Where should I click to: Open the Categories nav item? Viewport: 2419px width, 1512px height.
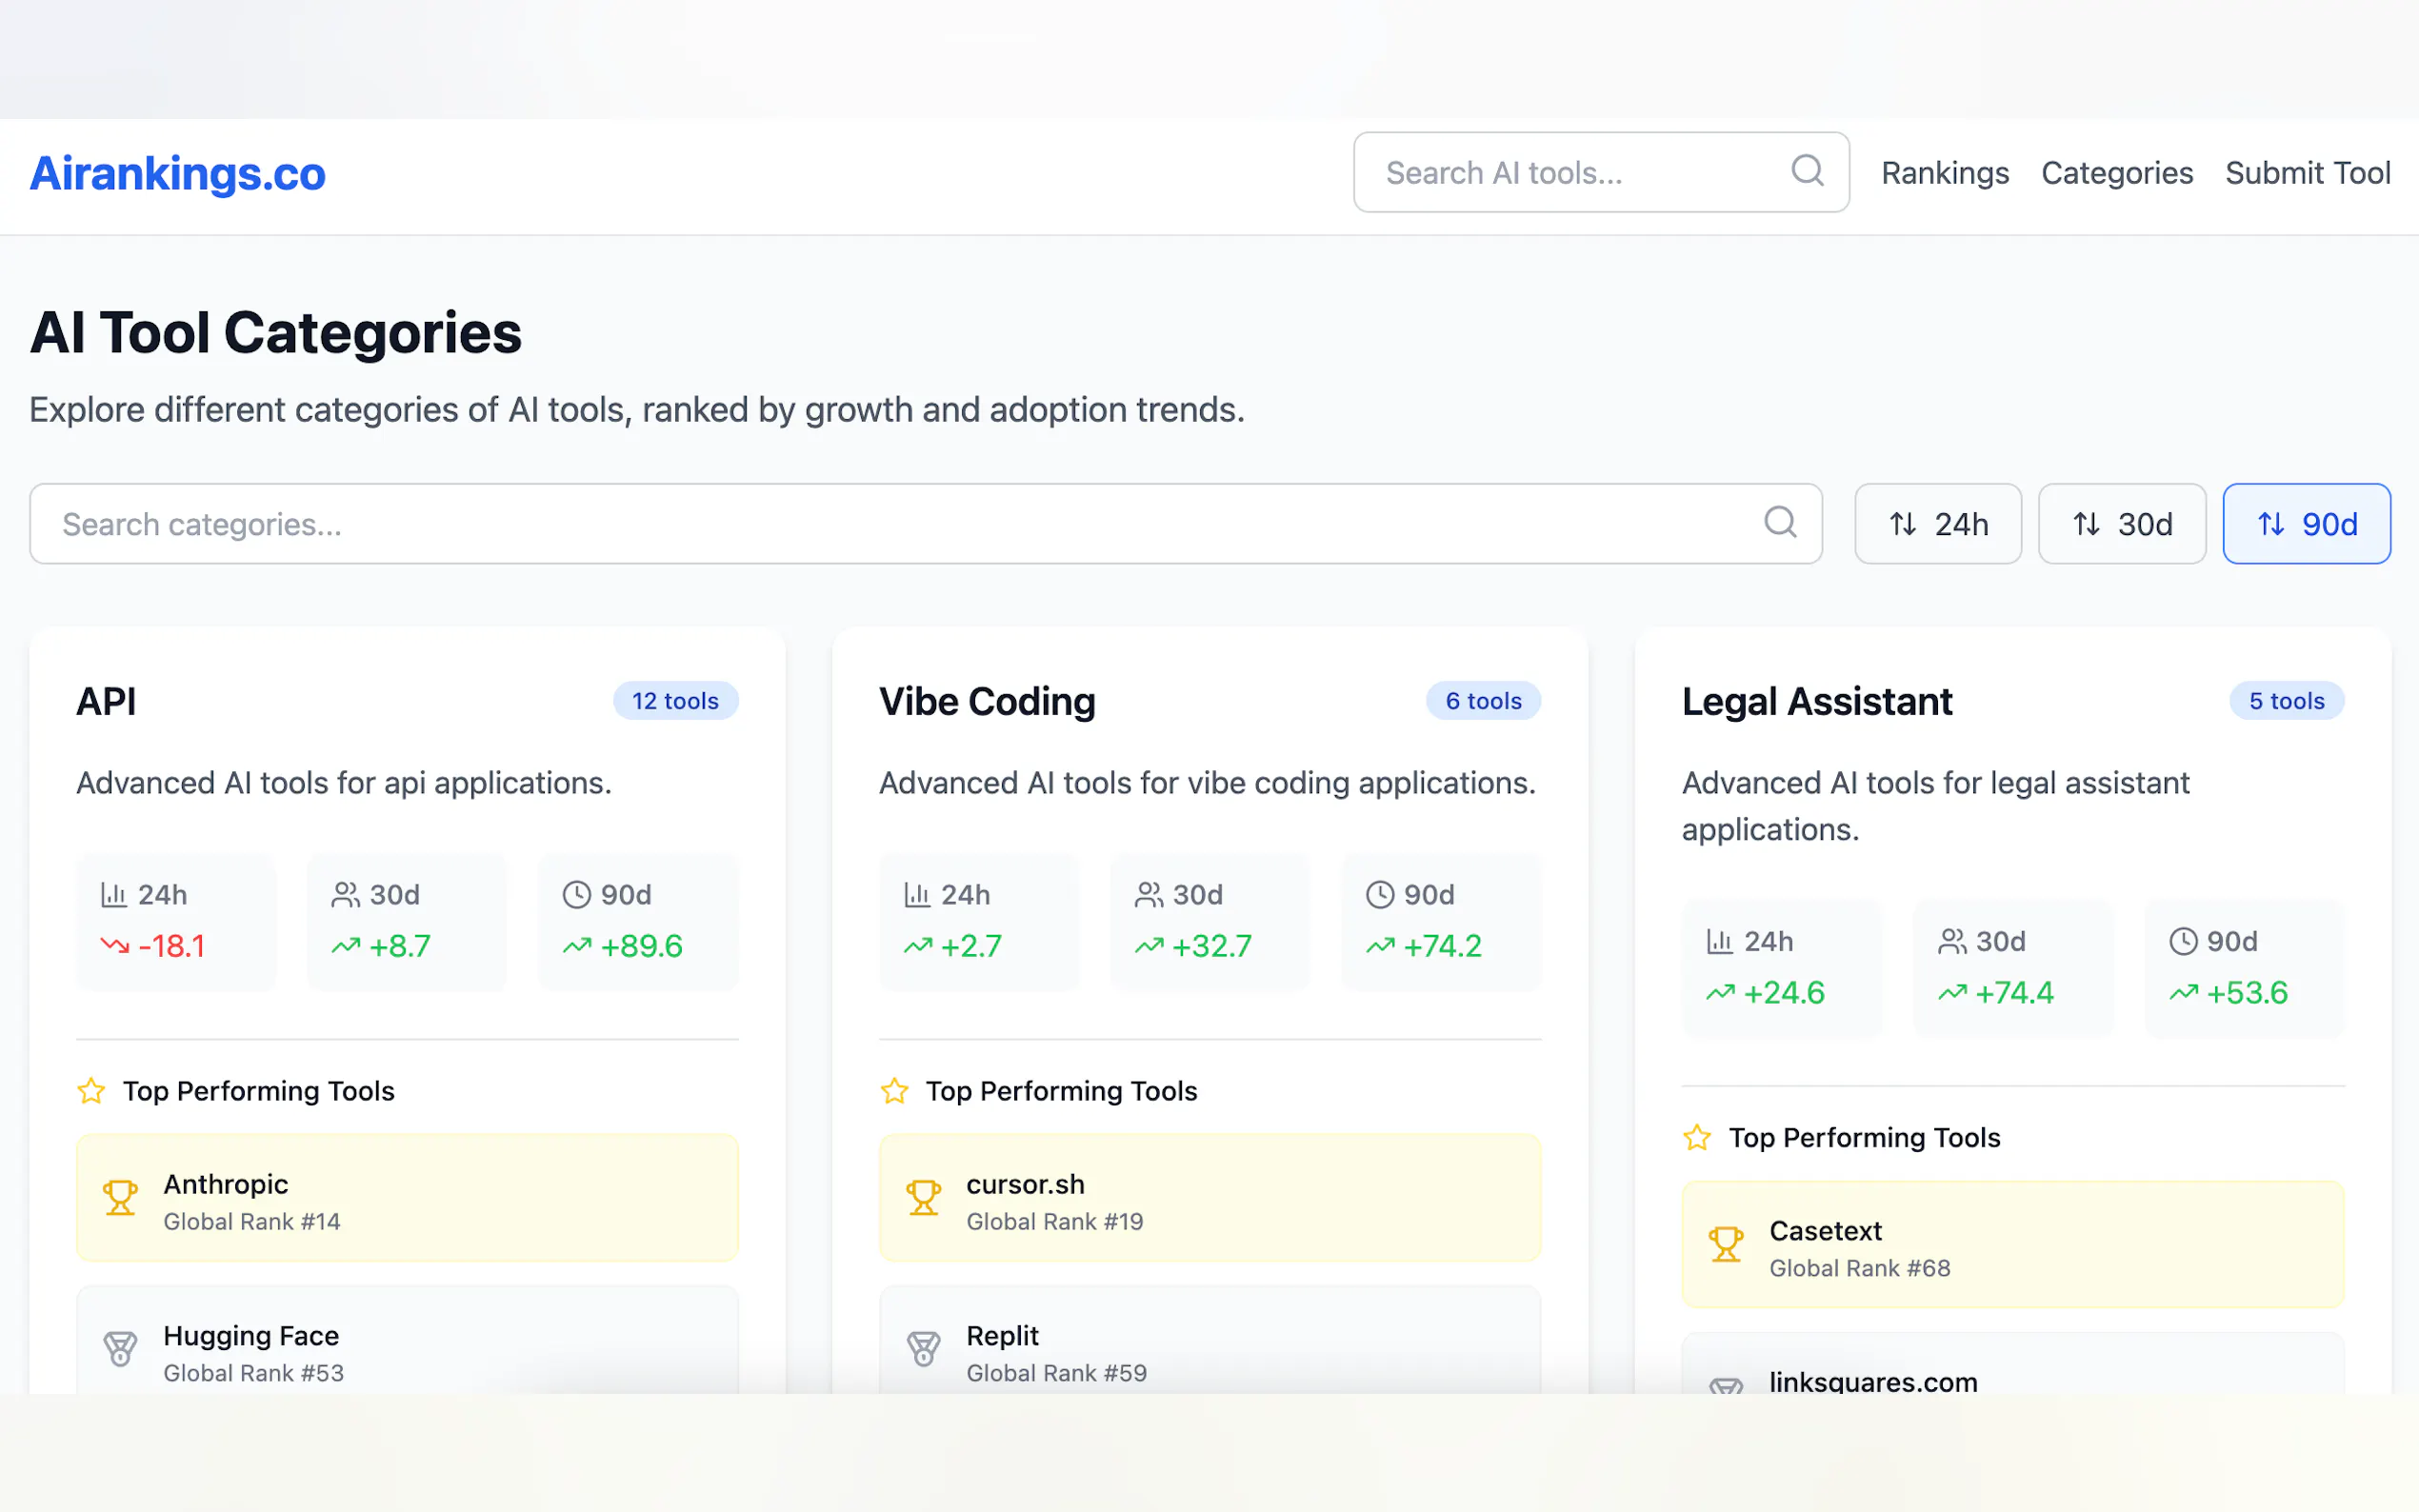point(2116,173)
